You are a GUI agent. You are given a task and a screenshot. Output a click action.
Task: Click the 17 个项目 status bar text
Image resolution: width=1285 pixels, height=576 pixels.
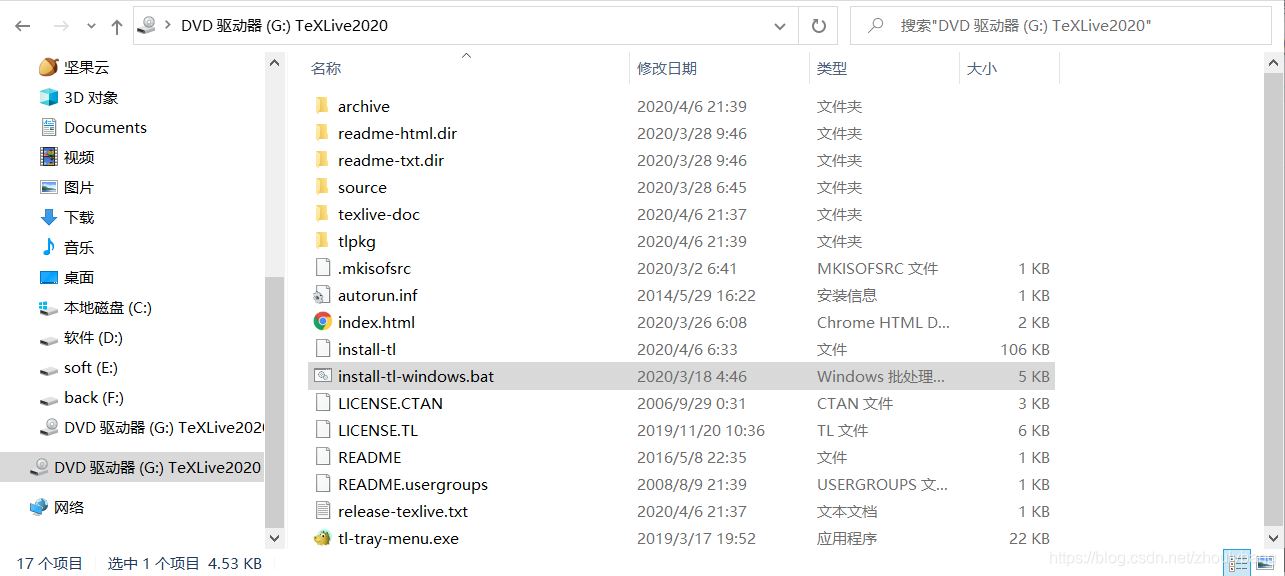point(50,563)
